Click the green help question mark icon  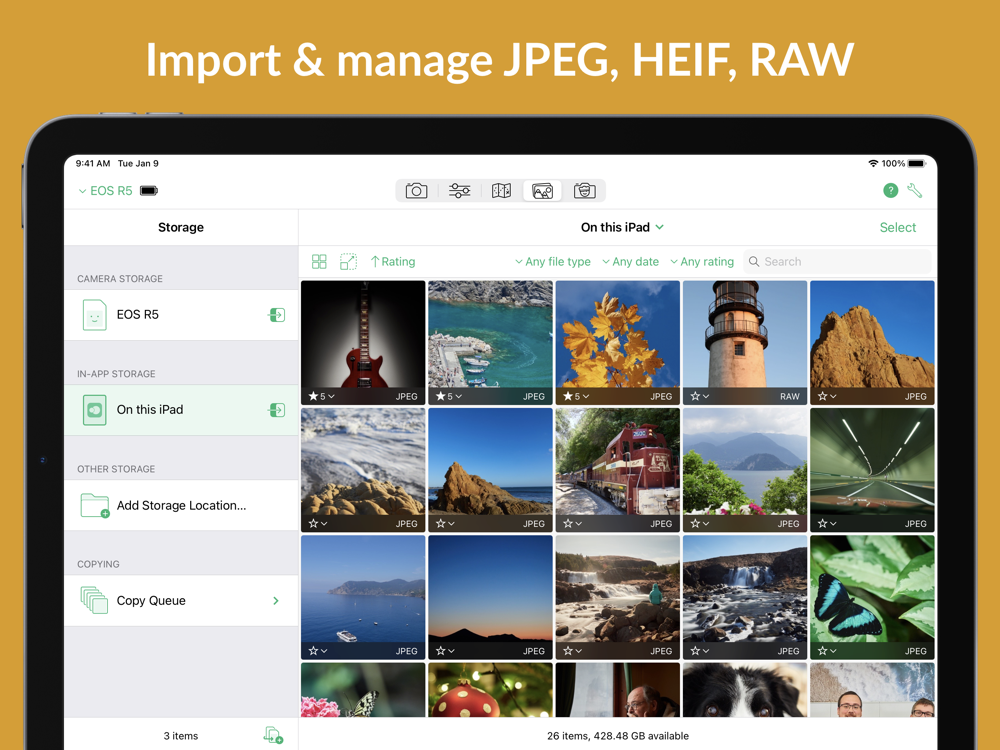[x=890, y=190]
